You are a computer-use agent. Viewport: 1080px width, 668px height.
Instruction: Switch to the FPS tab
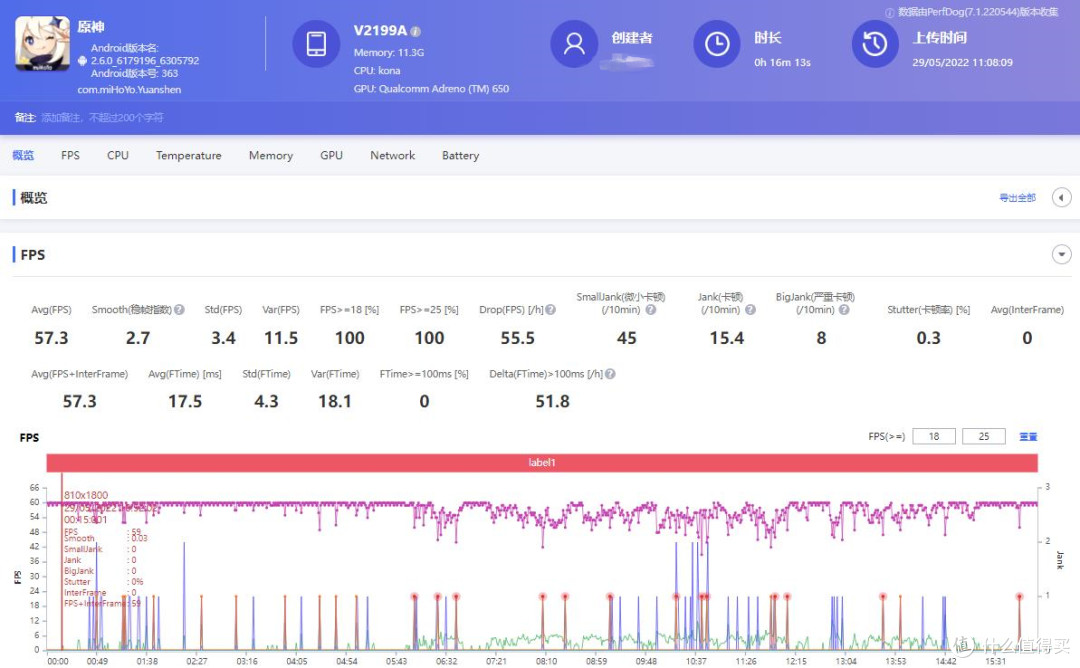click(70, 156)
